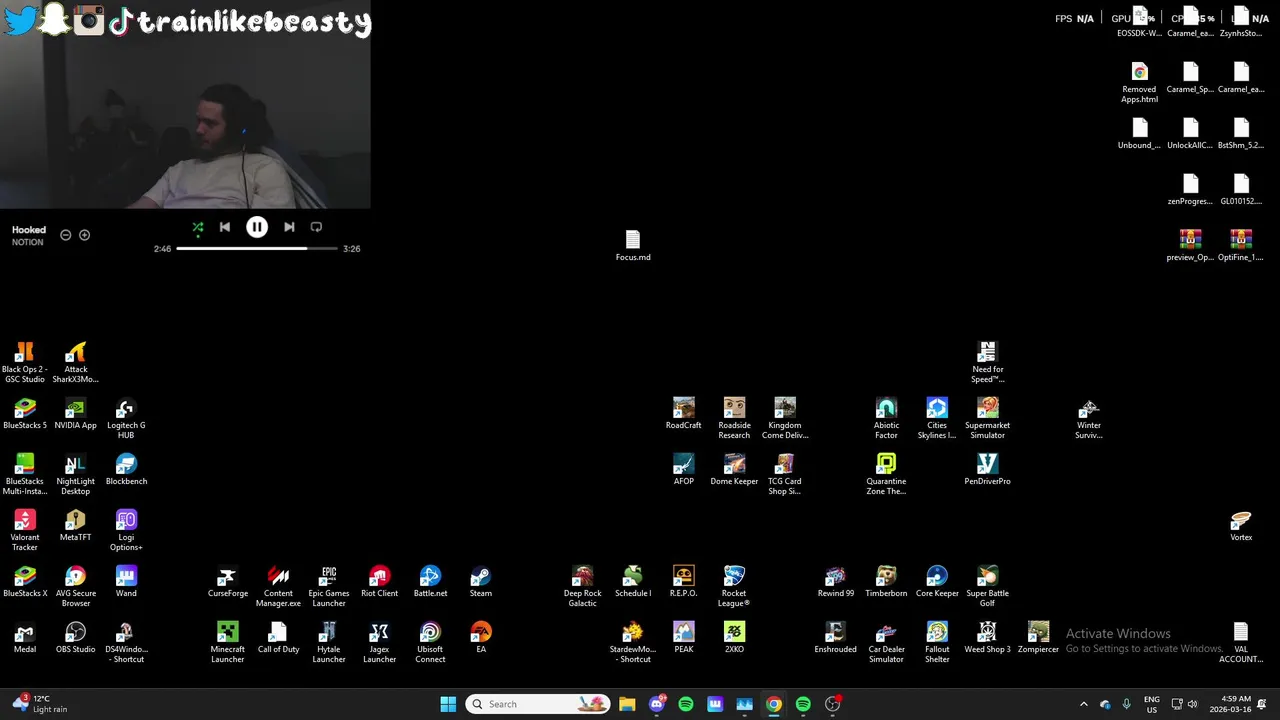Select the AVG Secure Browser icon

pyautogui.click(x=76, y=586)
